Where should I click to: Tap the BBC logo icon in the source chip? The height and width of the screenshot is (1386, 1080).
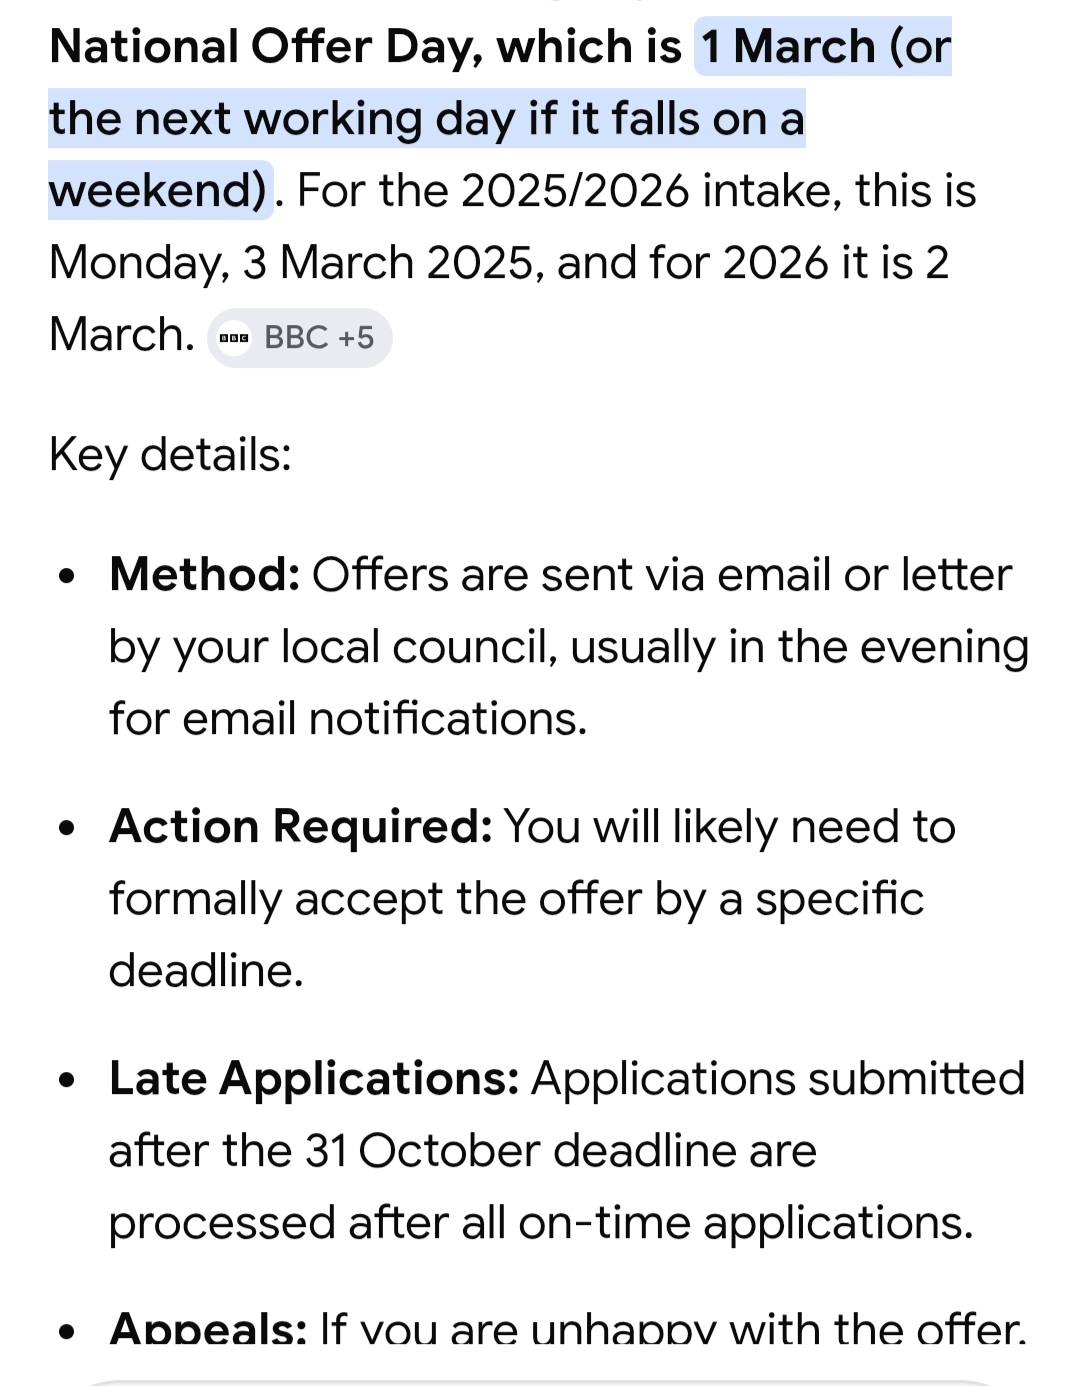234,338
